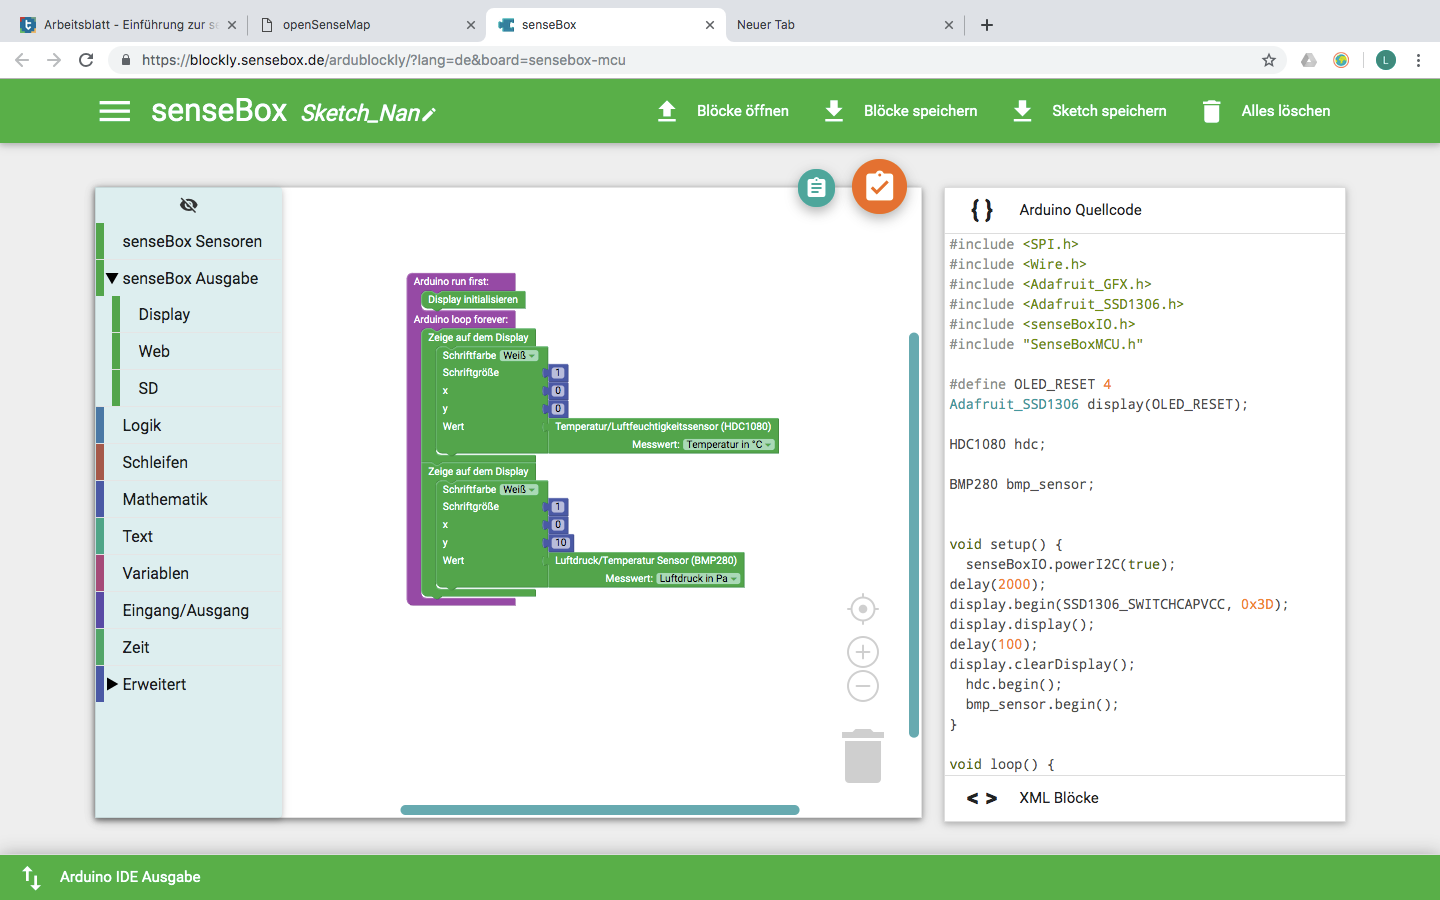The image size is (1440, 900).
Task: Open Messwert Temperatur in °C dropdown
Action: click(729, 444)
